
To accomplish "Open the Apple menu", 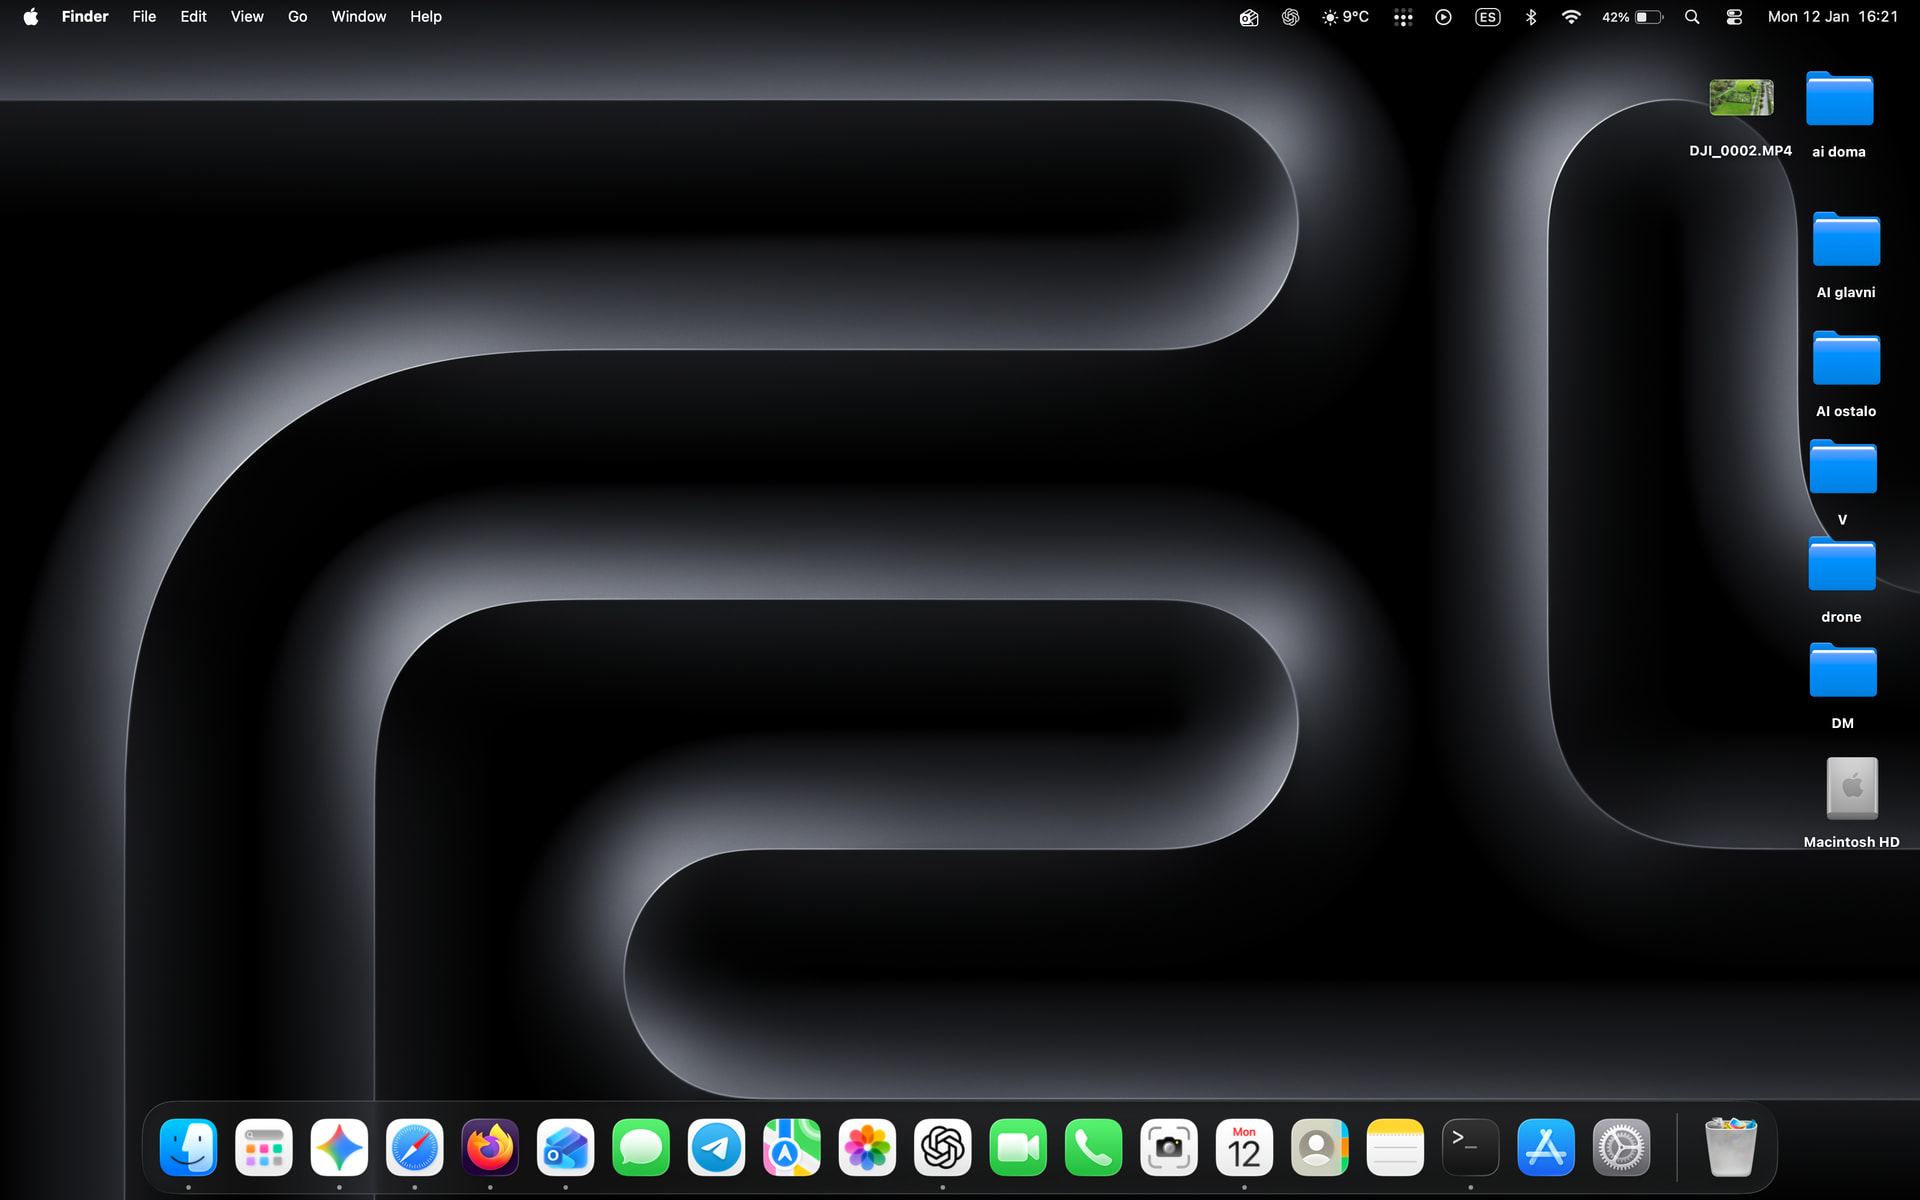I will [x=30, y=17].
